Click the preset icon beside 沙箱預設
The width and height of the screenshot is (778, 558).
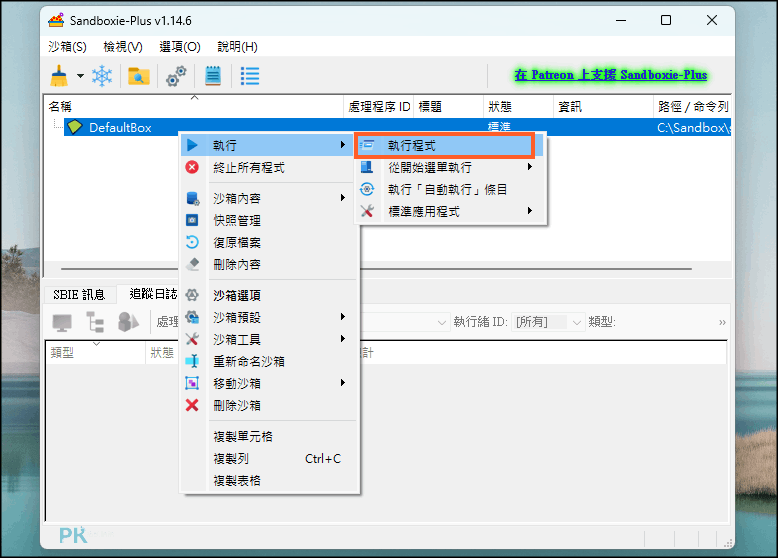193,317
